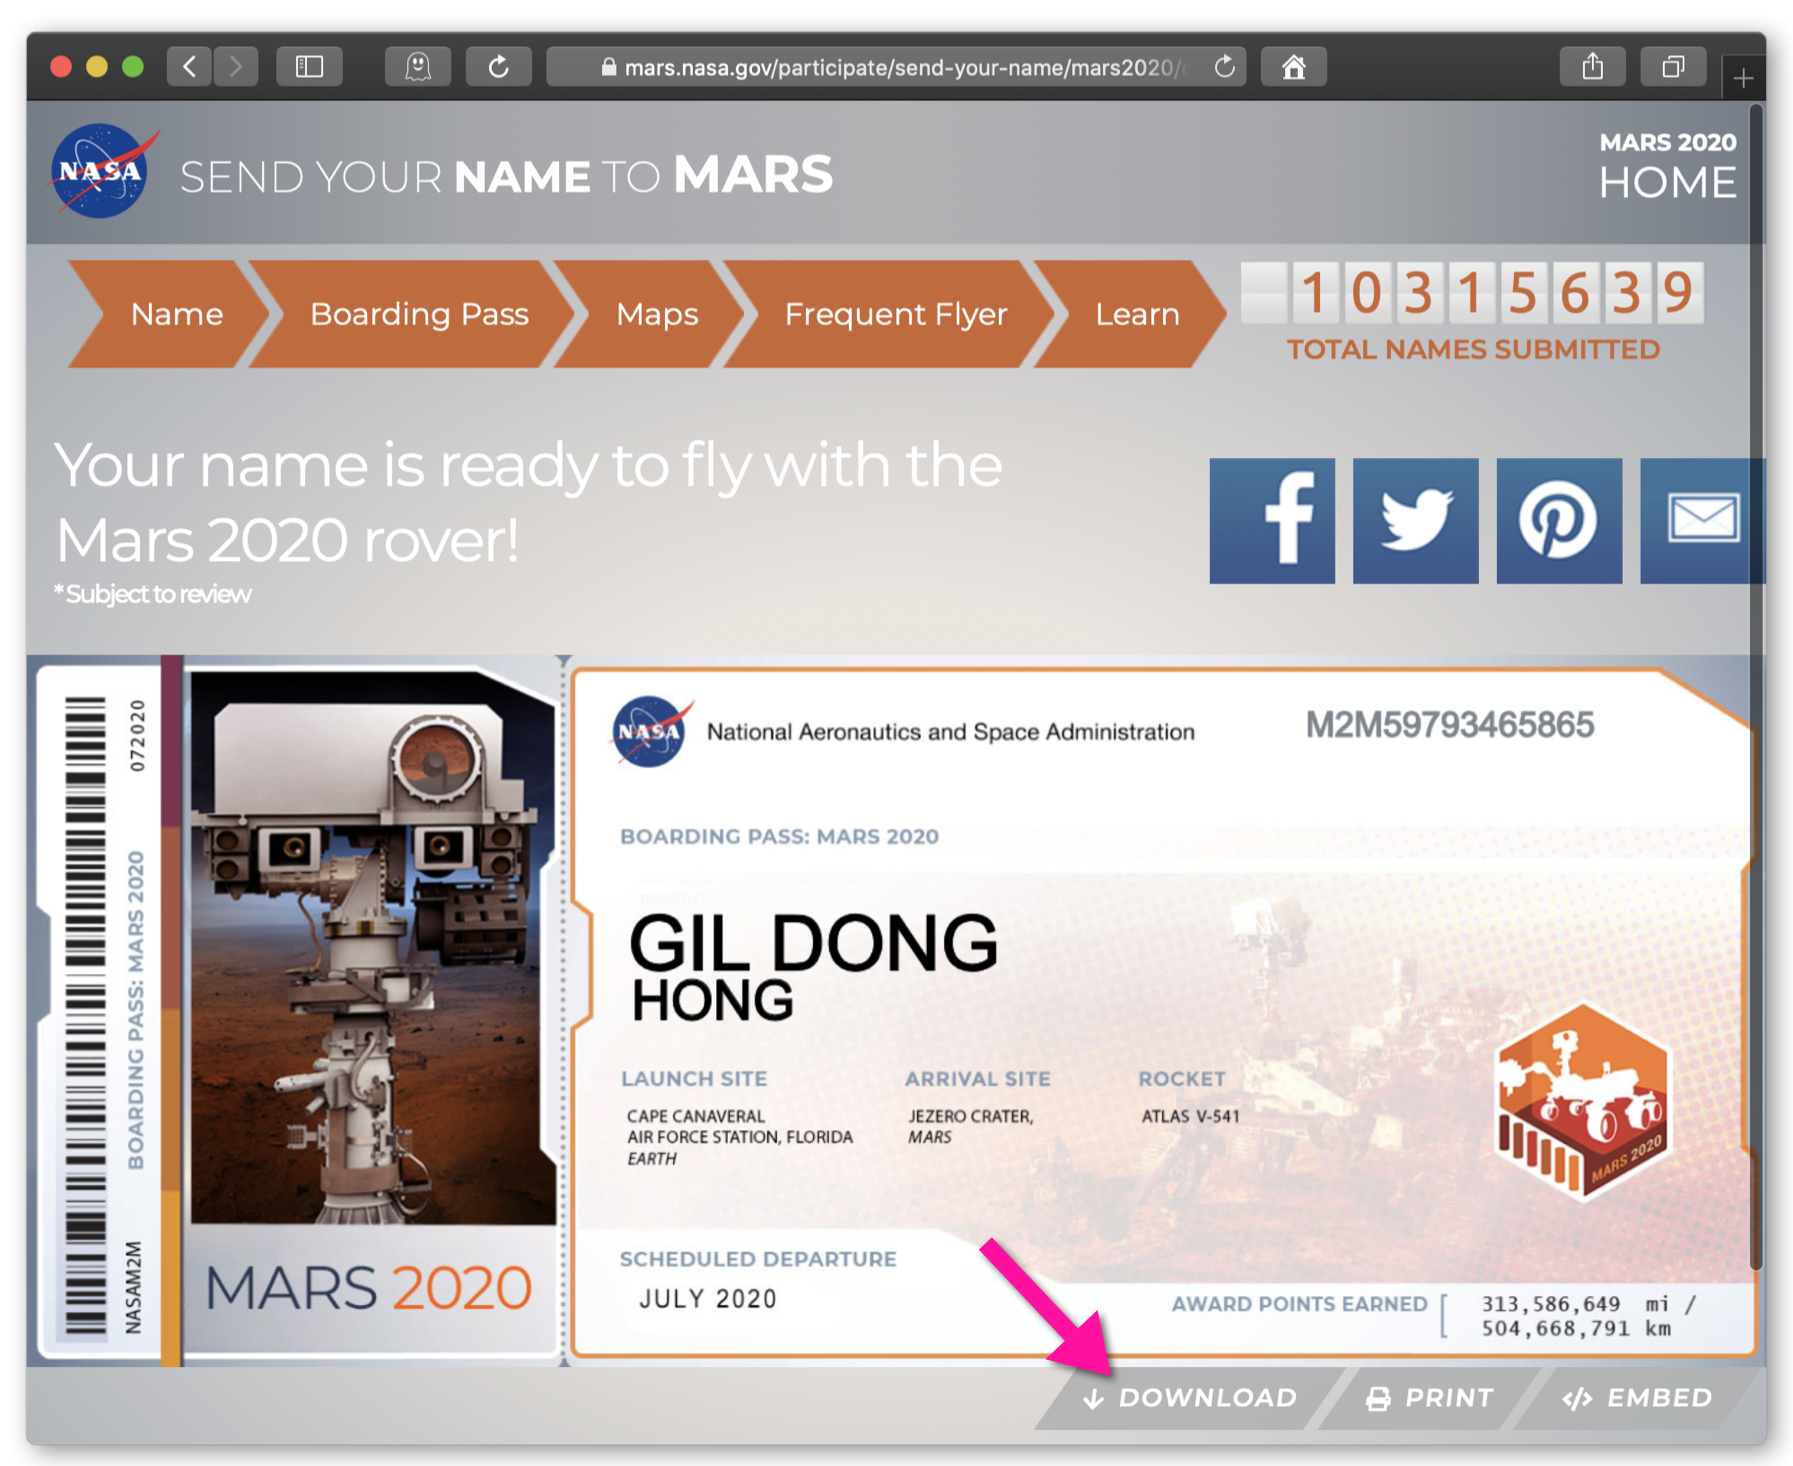Image resolution: width=1793 pixels, height=1466 pixels.
Task: Reload page using toolbar refresh button
Action: click(498, 67)
